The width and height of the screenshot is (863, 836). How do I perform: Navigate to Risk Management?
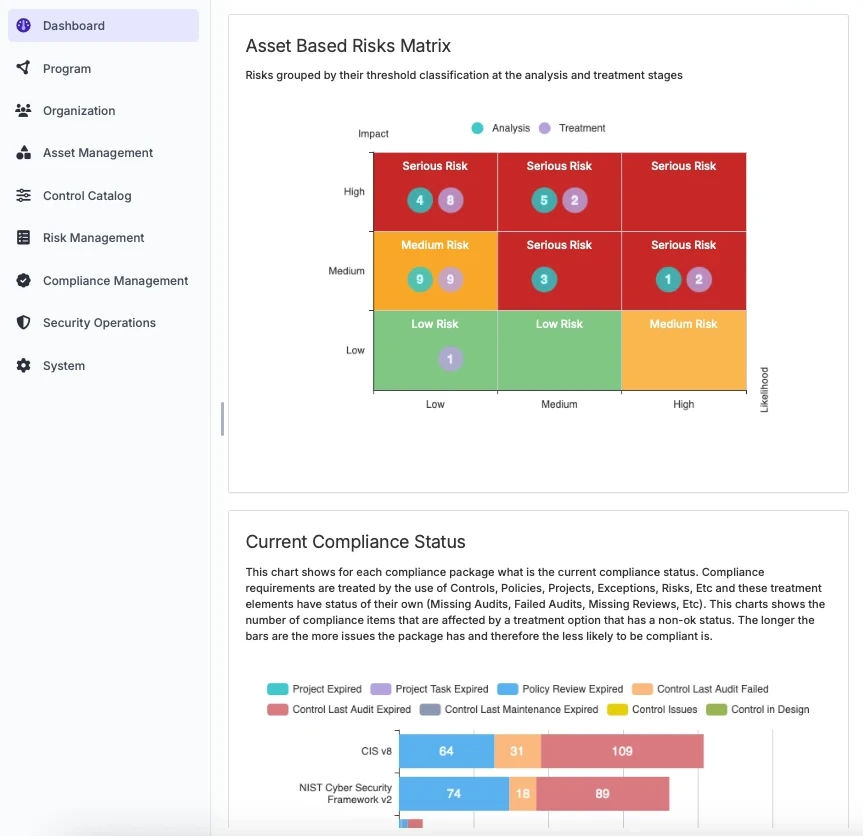[x=103, y=238]
